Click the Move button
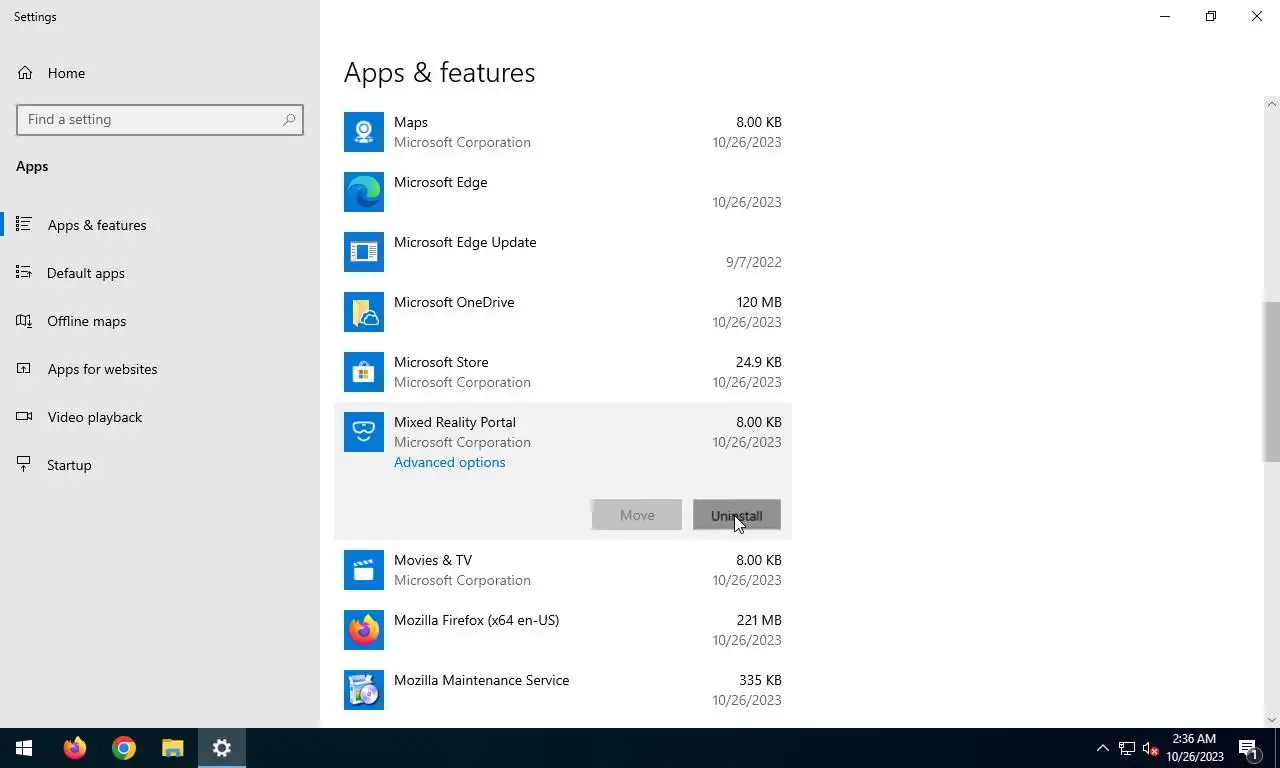The height and width of the screenshot is (768, 1280). pyautogui.click(x=637, y=515)
